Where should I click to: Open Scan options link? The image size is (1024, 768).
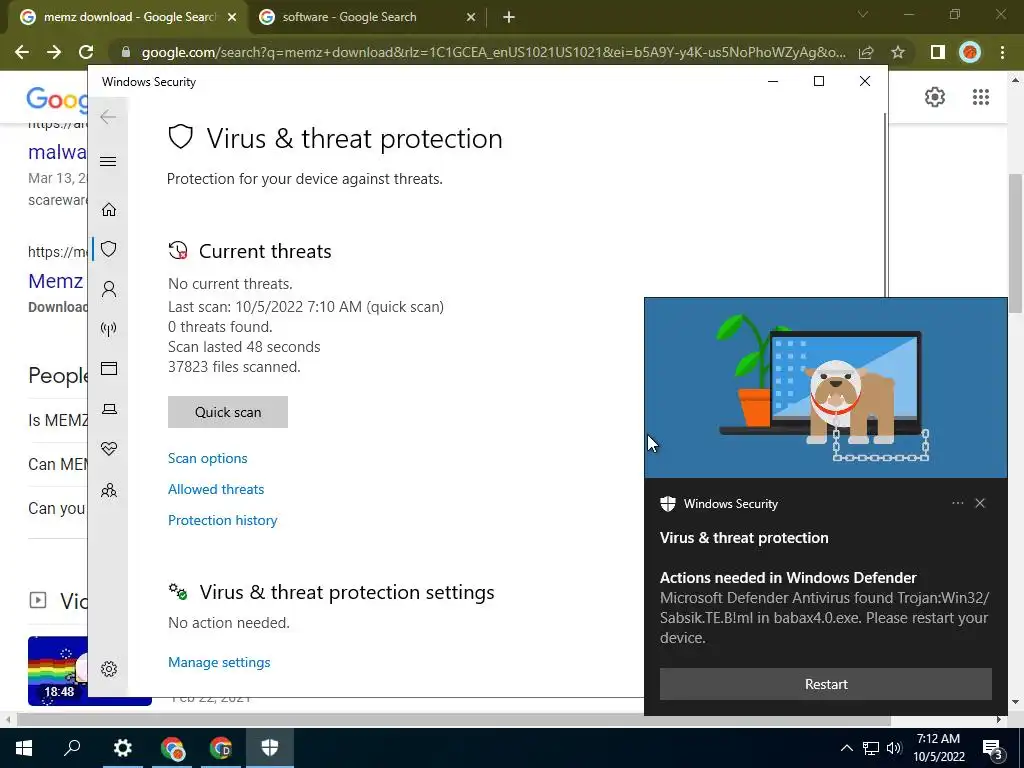pyautogui.click(x=208, y=458)
